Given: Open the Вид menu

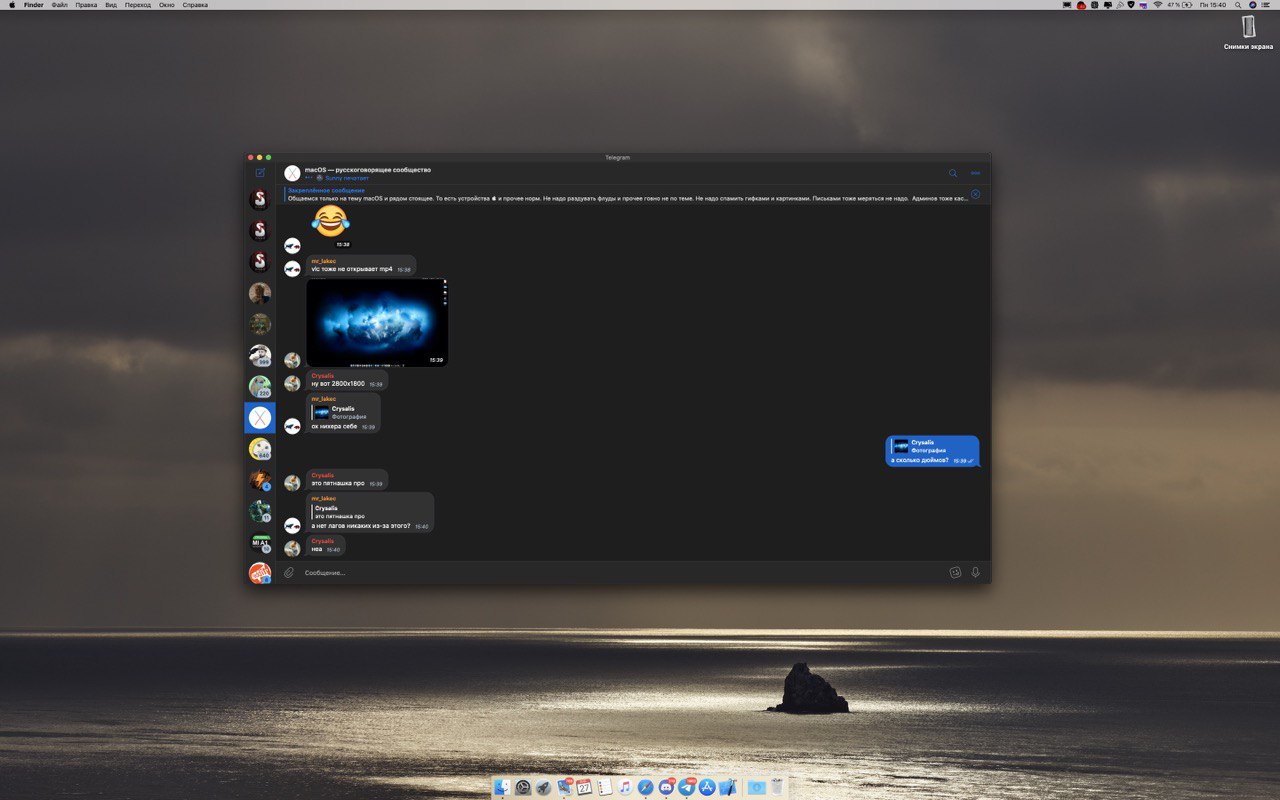Looking at the screenshot, I should click(111, 5).
